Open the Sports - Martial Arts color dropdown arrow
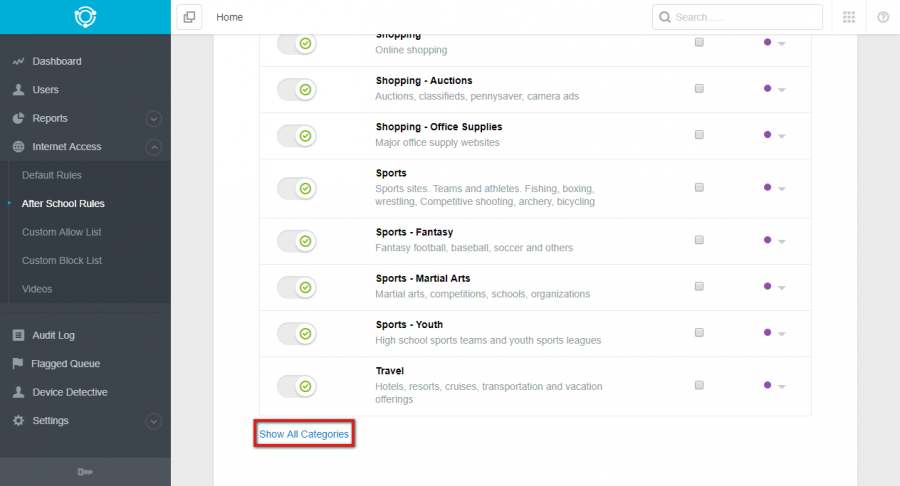Viewport: 900px width, 486px height. click(781, 287)
